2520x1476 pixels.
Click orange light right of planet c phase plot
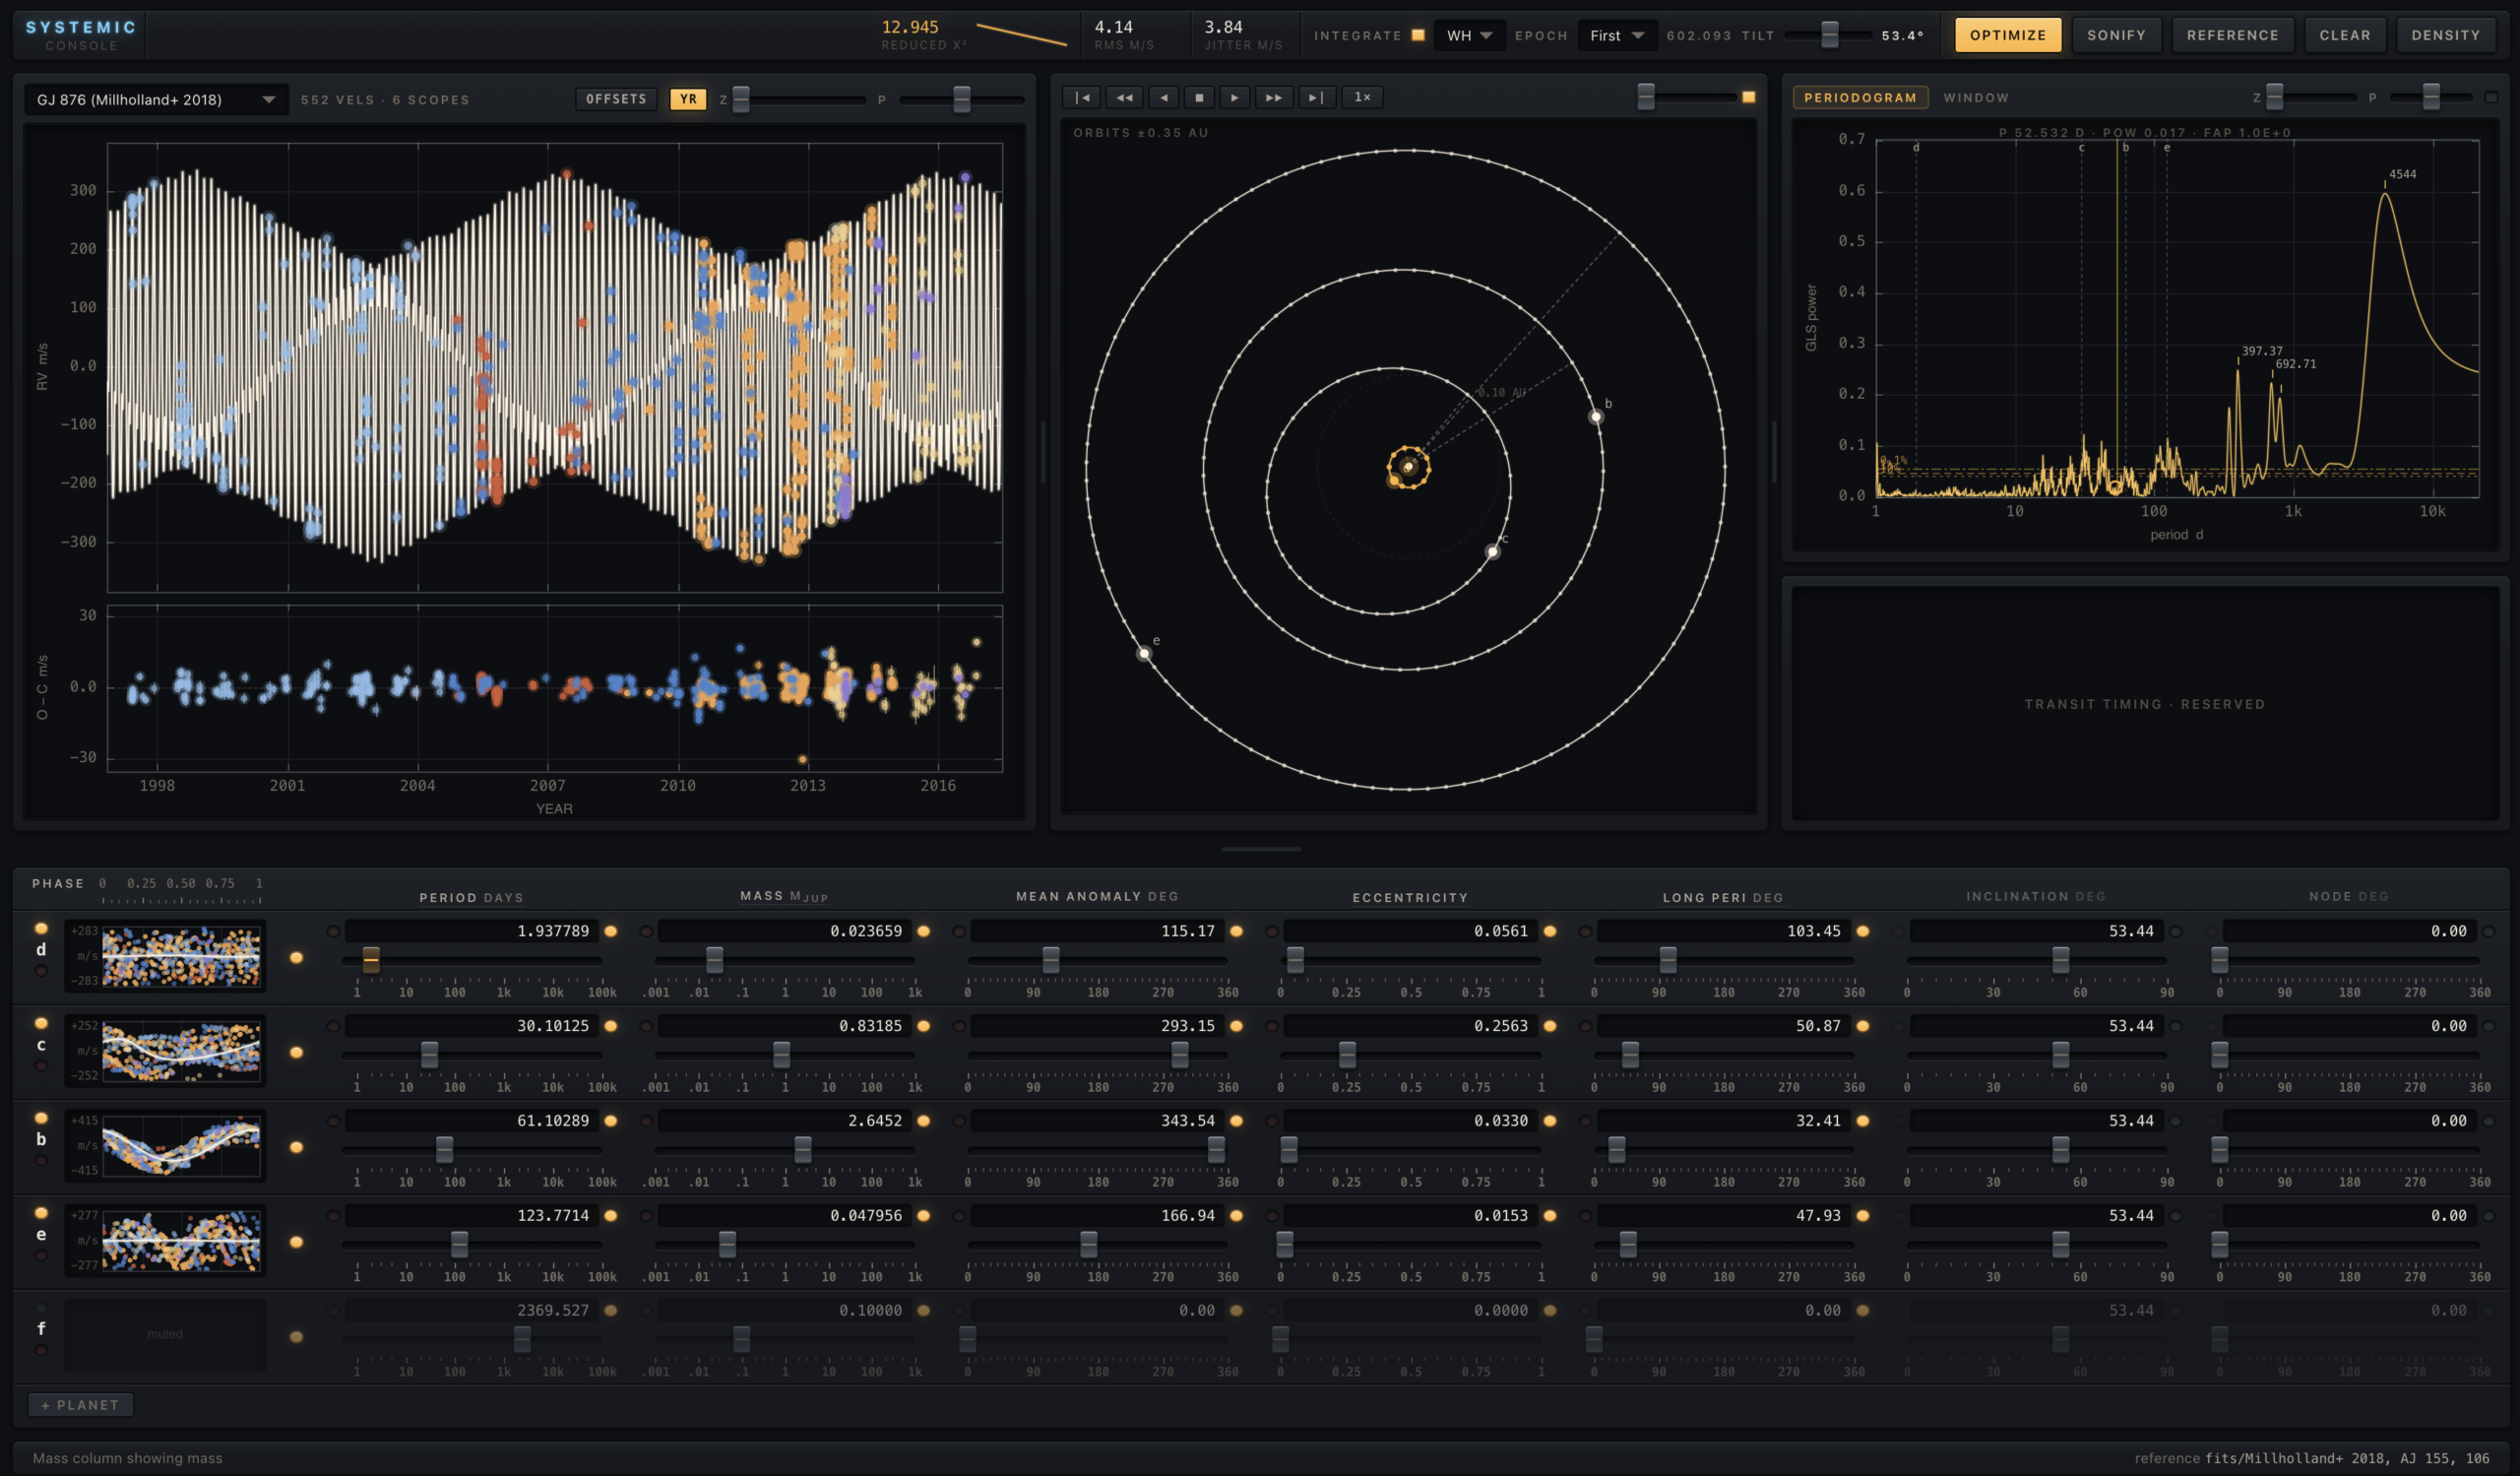[x=296, y=1053]
